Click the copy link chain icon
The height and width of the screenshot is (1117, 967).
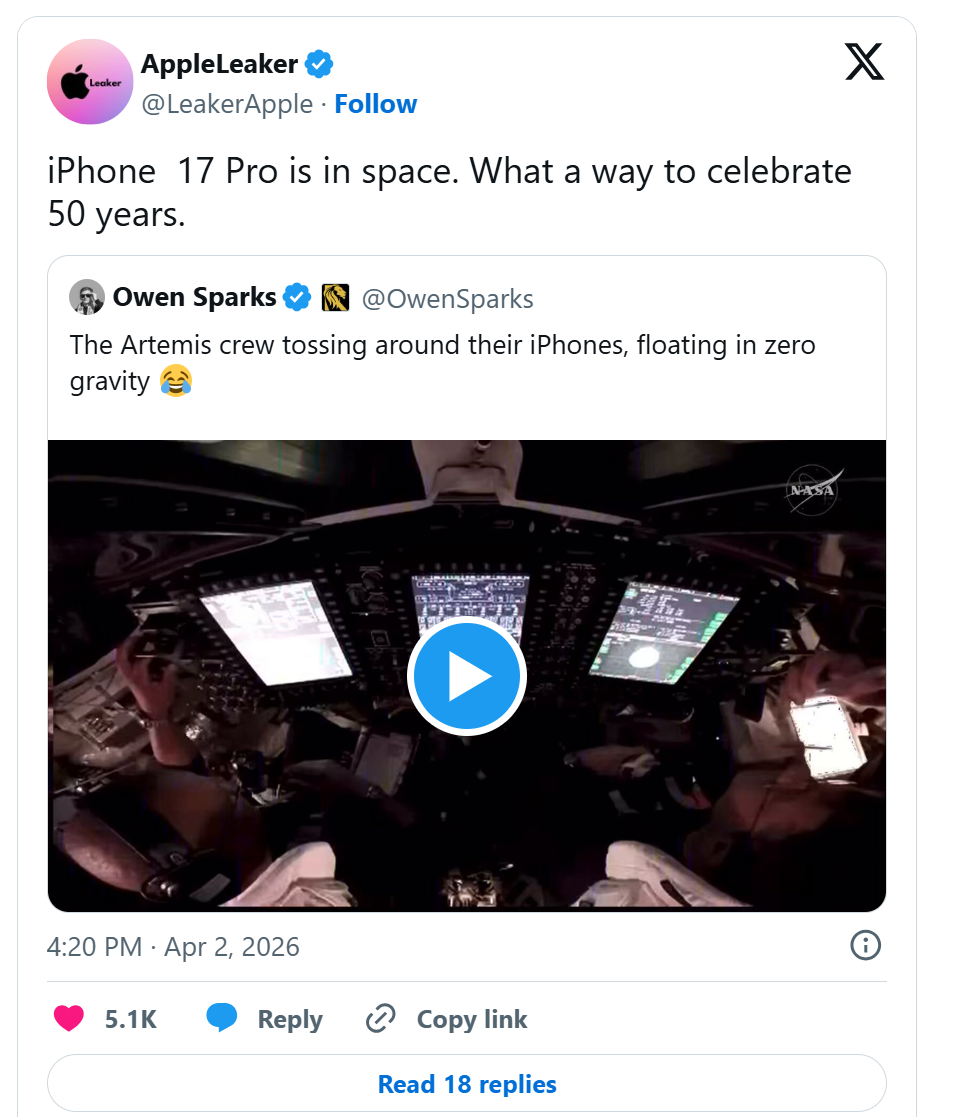[x=381, y=1019]
